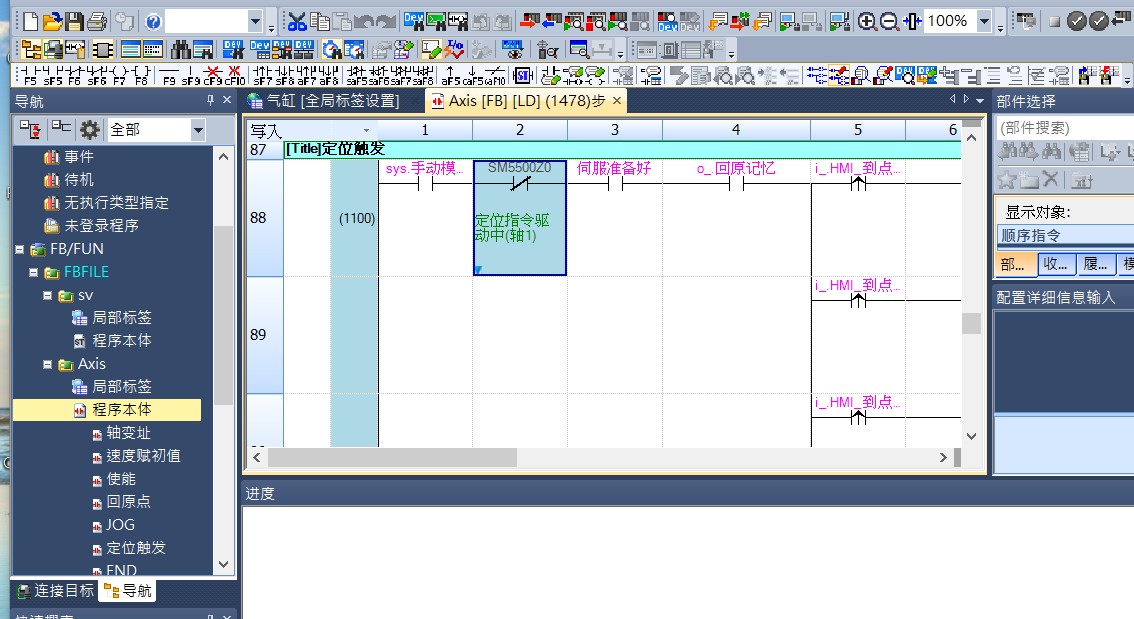The height and width of the screenshot is (619, 1134).
Task: Click the binoculars find icon
Action: (181, 49)
